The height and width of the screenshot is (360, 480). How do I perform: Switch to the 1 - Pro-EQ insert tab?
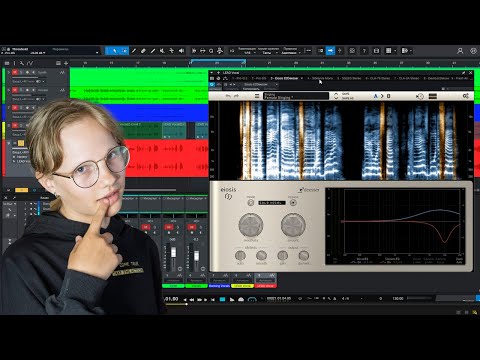(x=240, y=78)
